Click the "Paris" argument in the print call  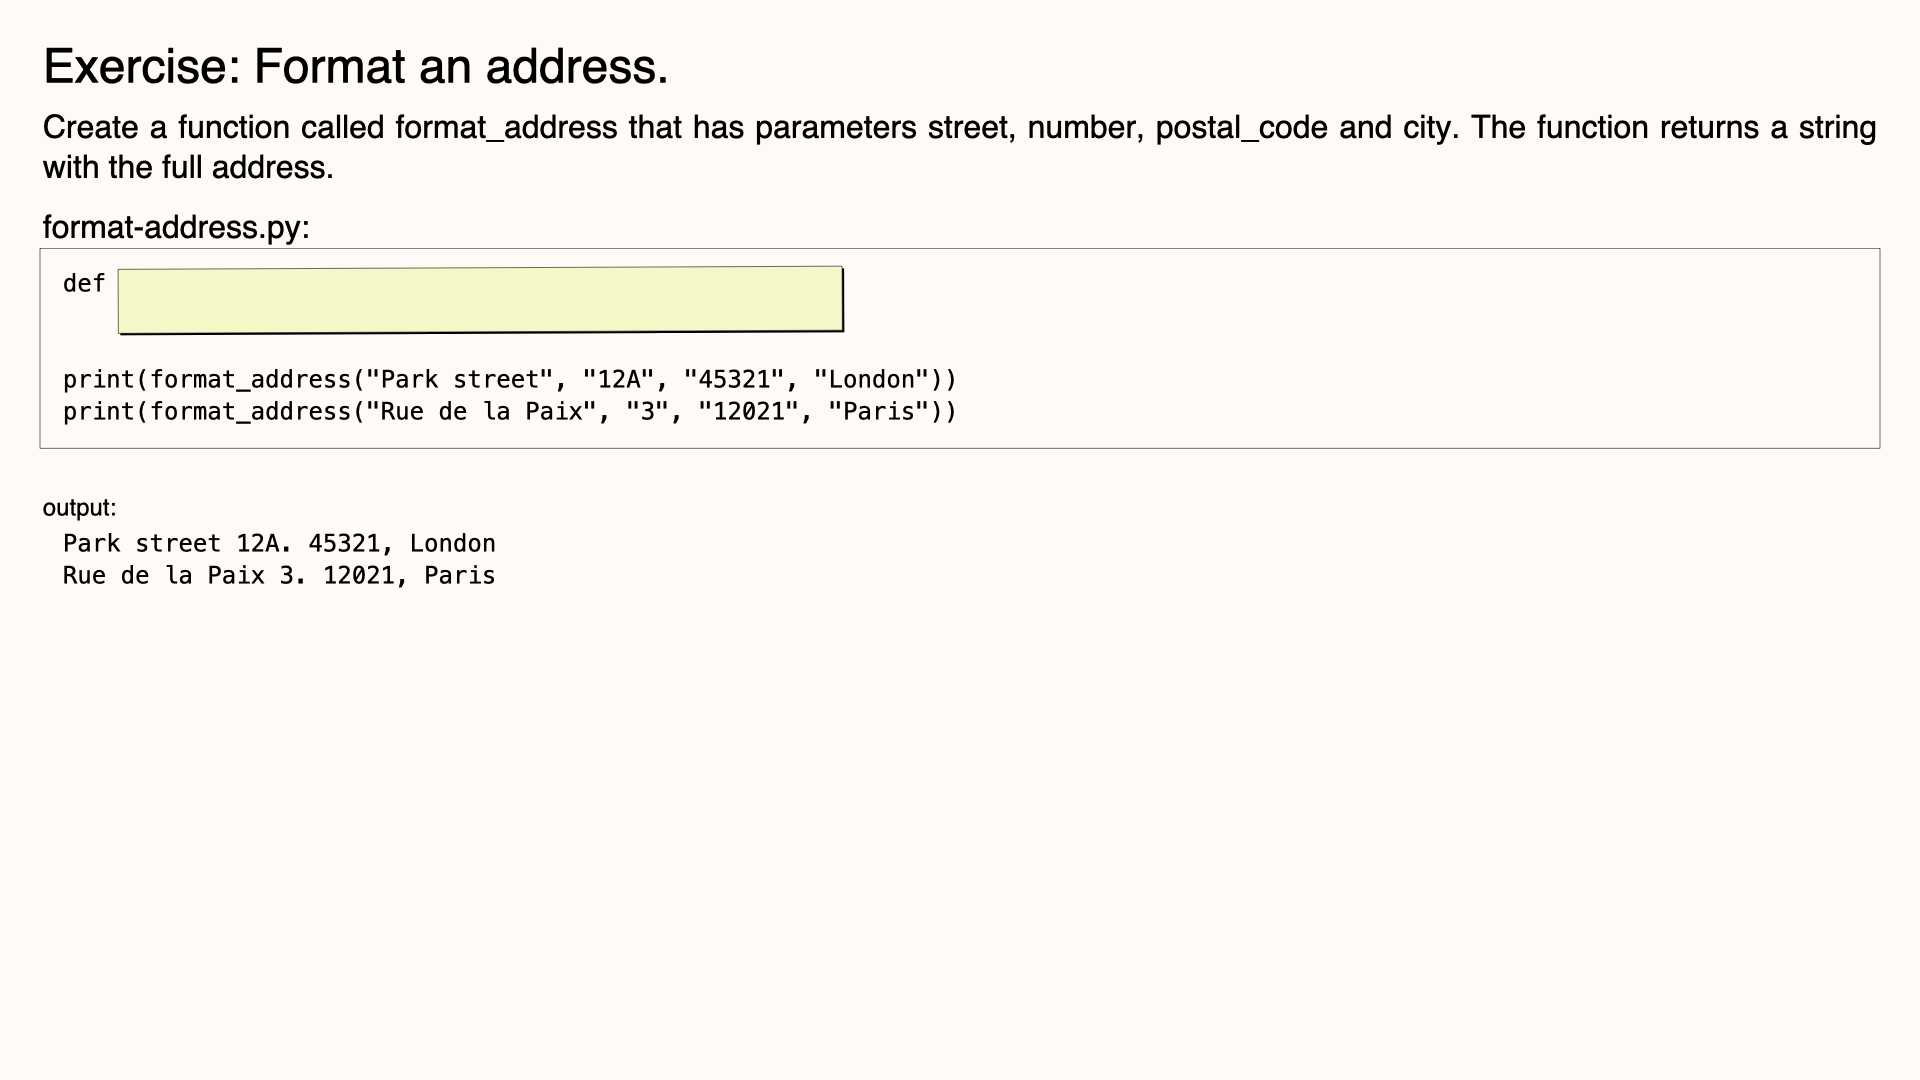pyautogui.click(x=879, y=412)
